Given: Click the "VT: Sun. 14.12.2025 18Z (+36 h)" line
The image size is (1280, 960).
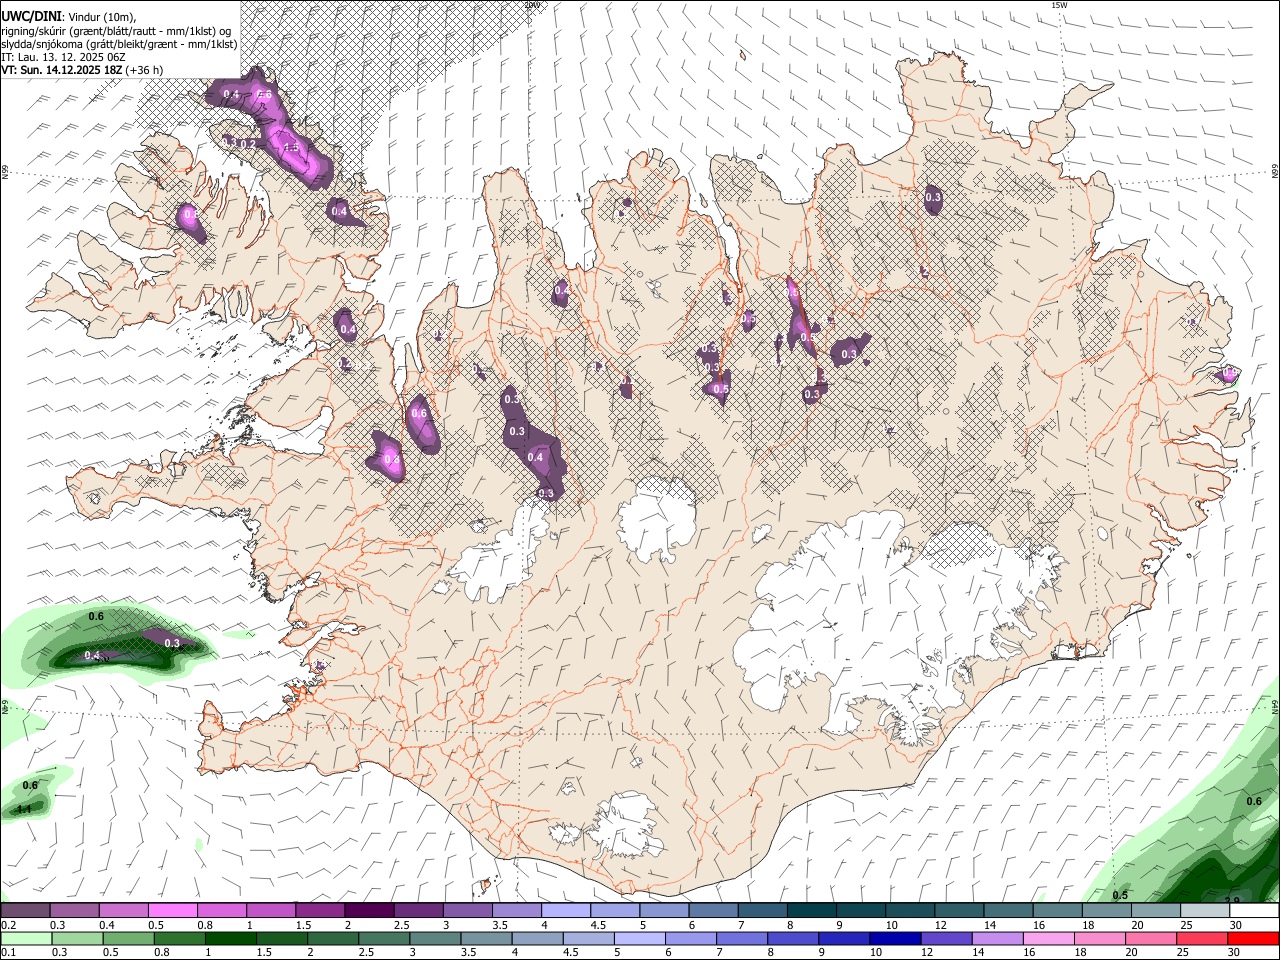Looking at the screenshot, I should click(82, 70).
